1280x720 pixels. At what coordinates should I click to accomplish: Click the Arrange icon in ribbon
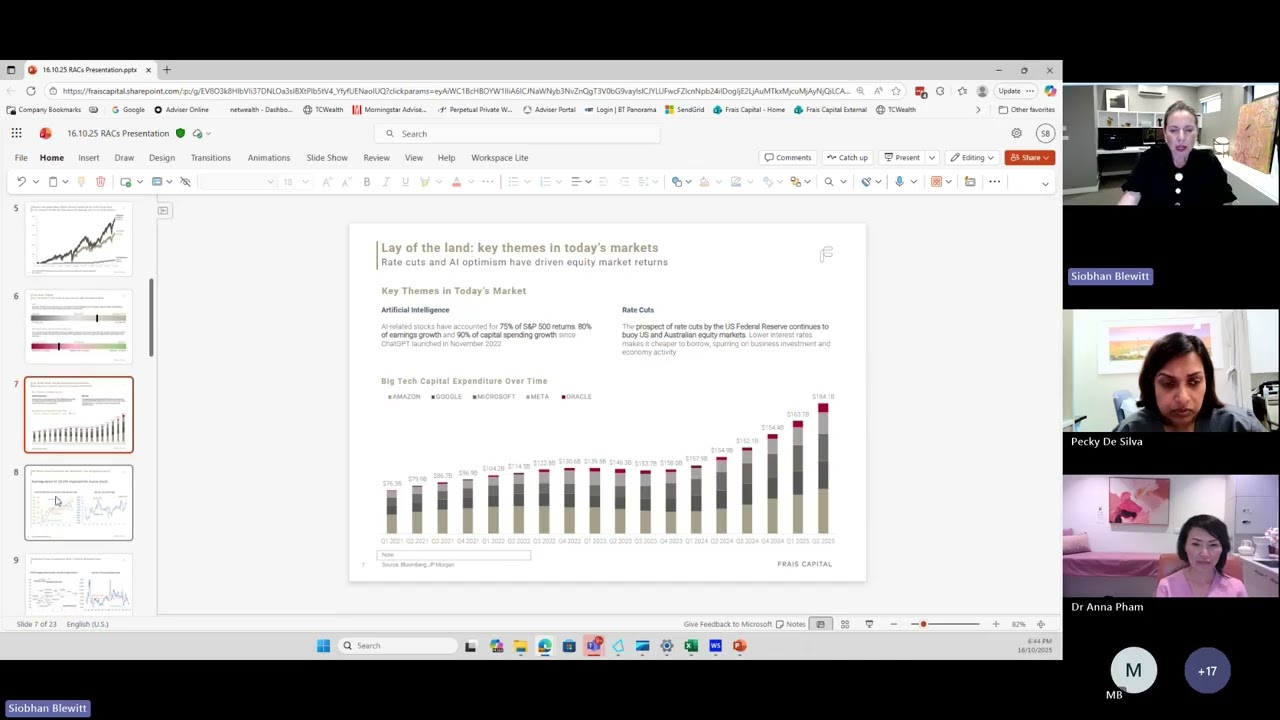tap(796, 181)
